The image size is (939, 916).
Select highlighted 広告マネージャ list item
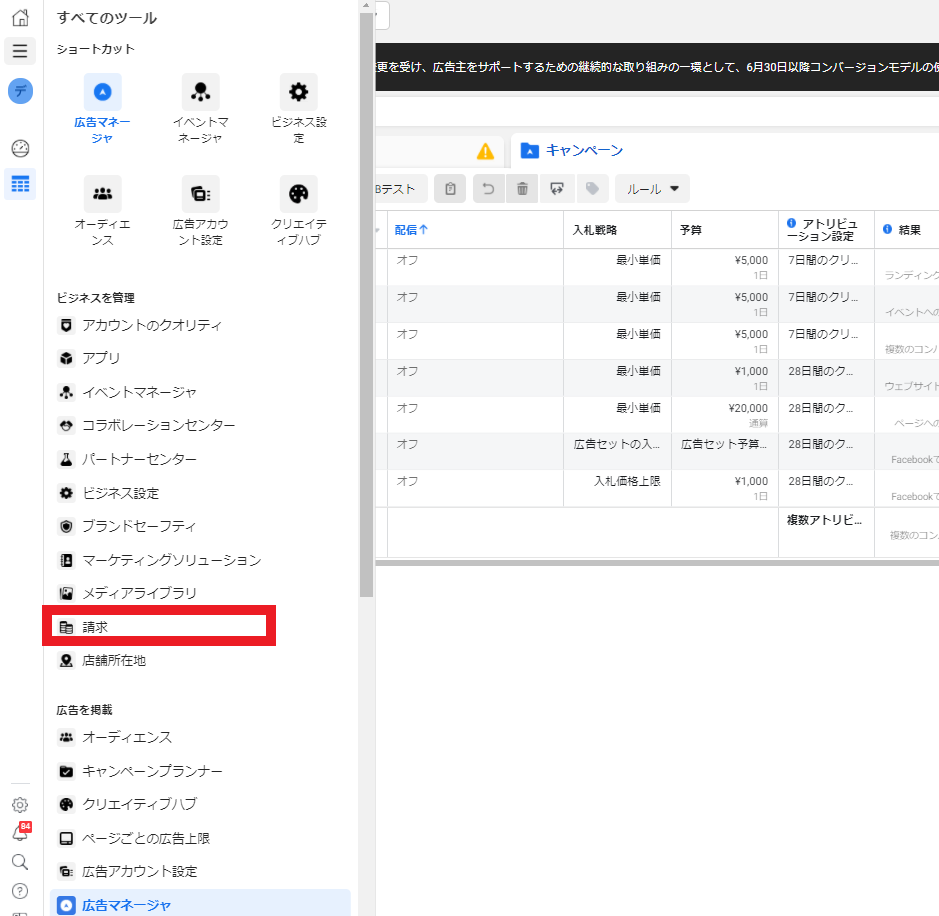pyautogui.click(x=200, y=904)
